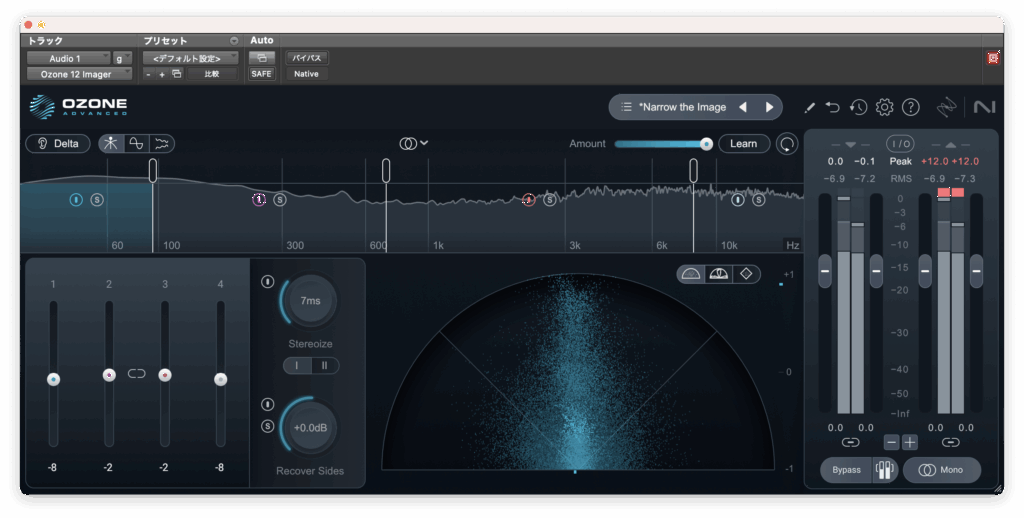
Task: Expand the stereo channel mode chevron dropdown
Action: [424, 143]
